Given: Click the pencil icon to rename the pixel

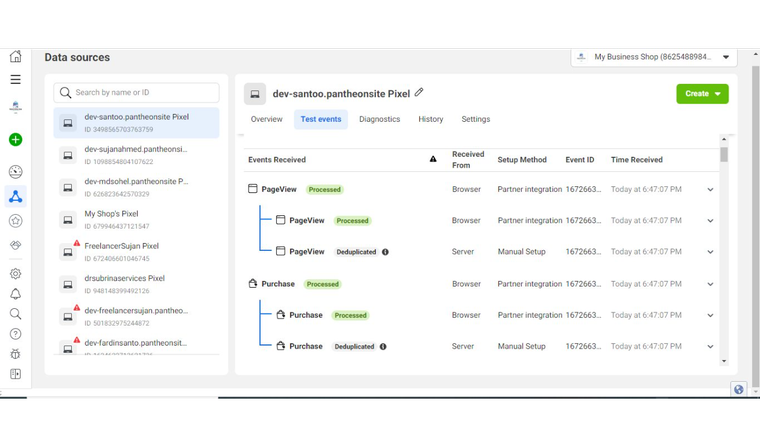Looking at the screenshot, I should pyautogui.click(x=420, y=93).
